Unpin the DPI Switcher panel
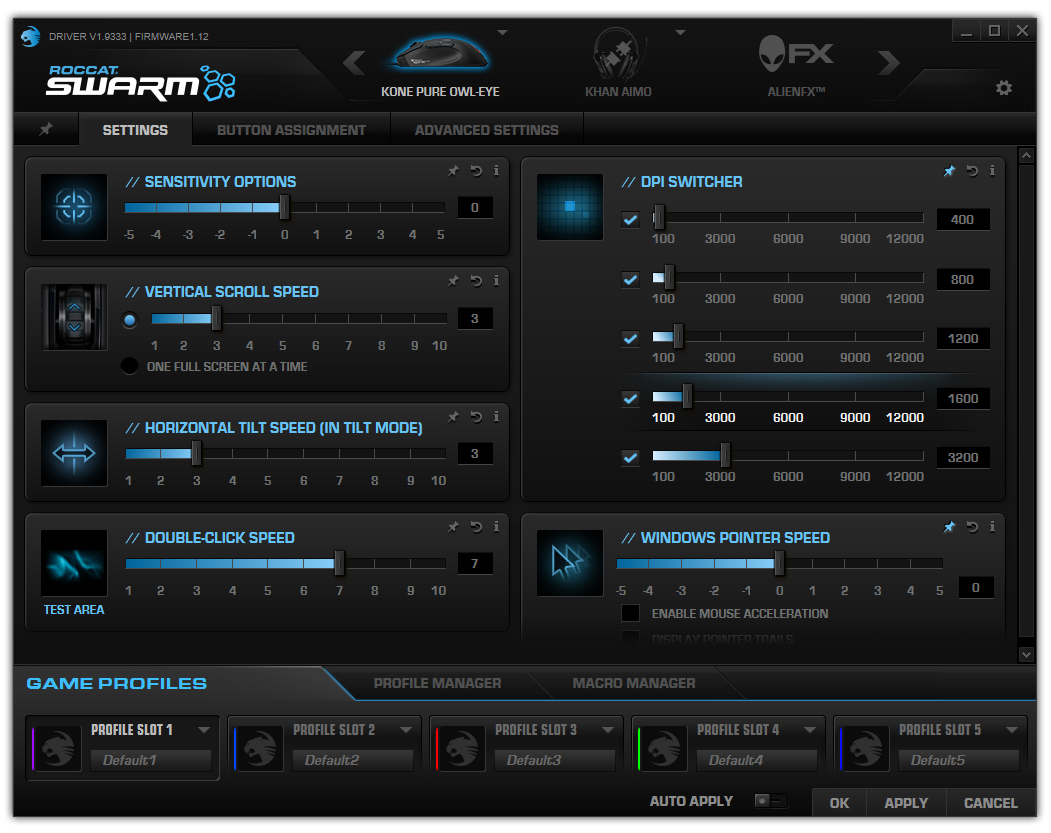1051x833 pixels. pyautogui.click(x=949, y=171)
